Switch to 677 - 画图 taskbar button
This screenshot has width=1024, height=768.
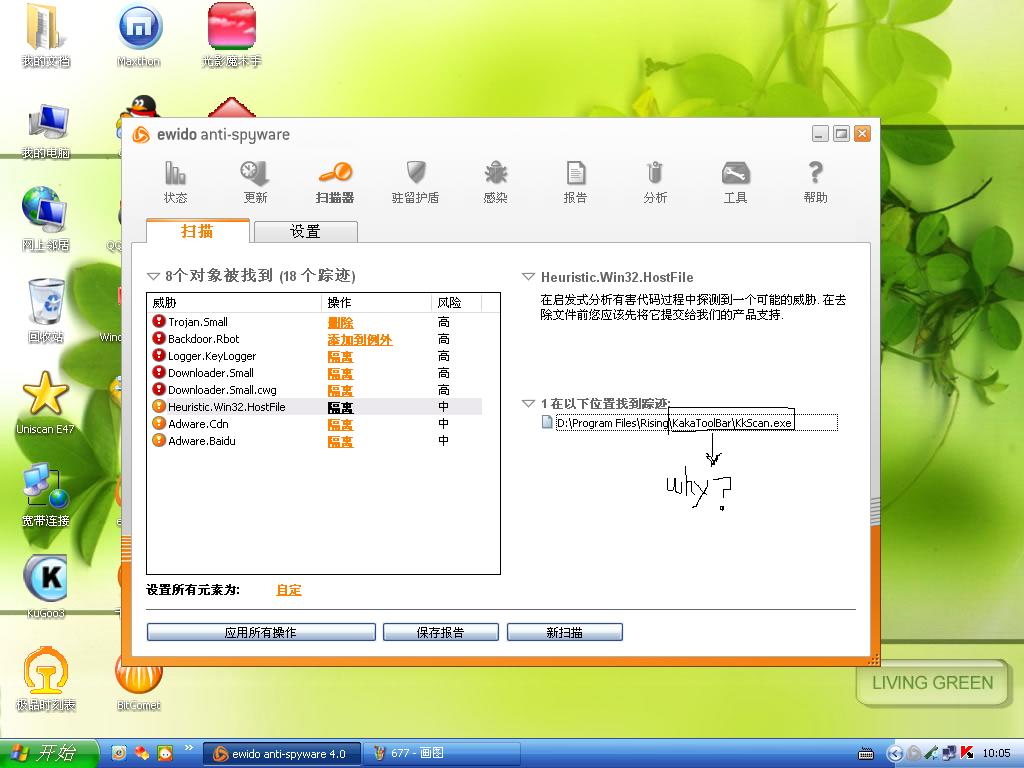tap(441, 754)
